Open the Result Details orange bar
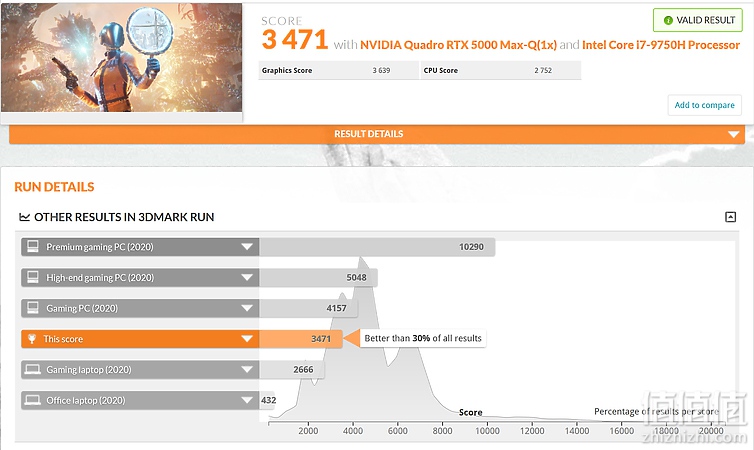Image resolution: width=754 pixels, height=450 pixels. [x=377, y=134]
